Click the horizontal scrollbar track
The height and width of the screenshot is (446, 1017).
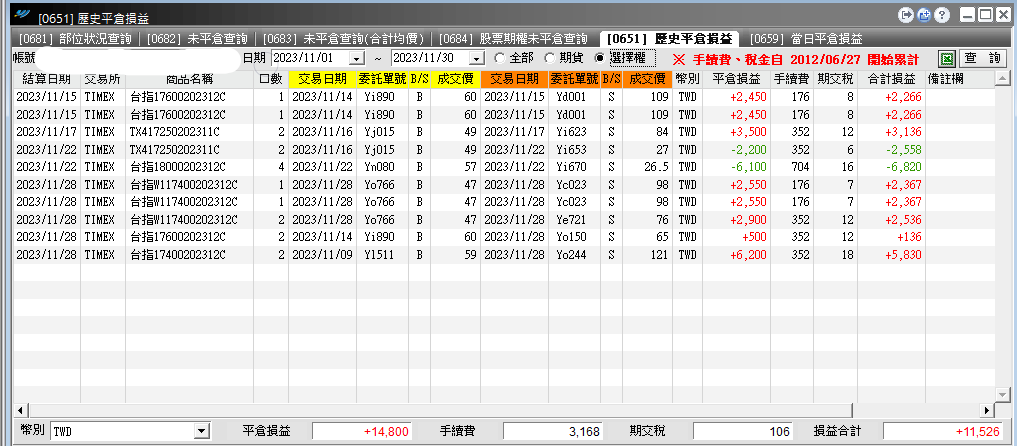(916, 410)
